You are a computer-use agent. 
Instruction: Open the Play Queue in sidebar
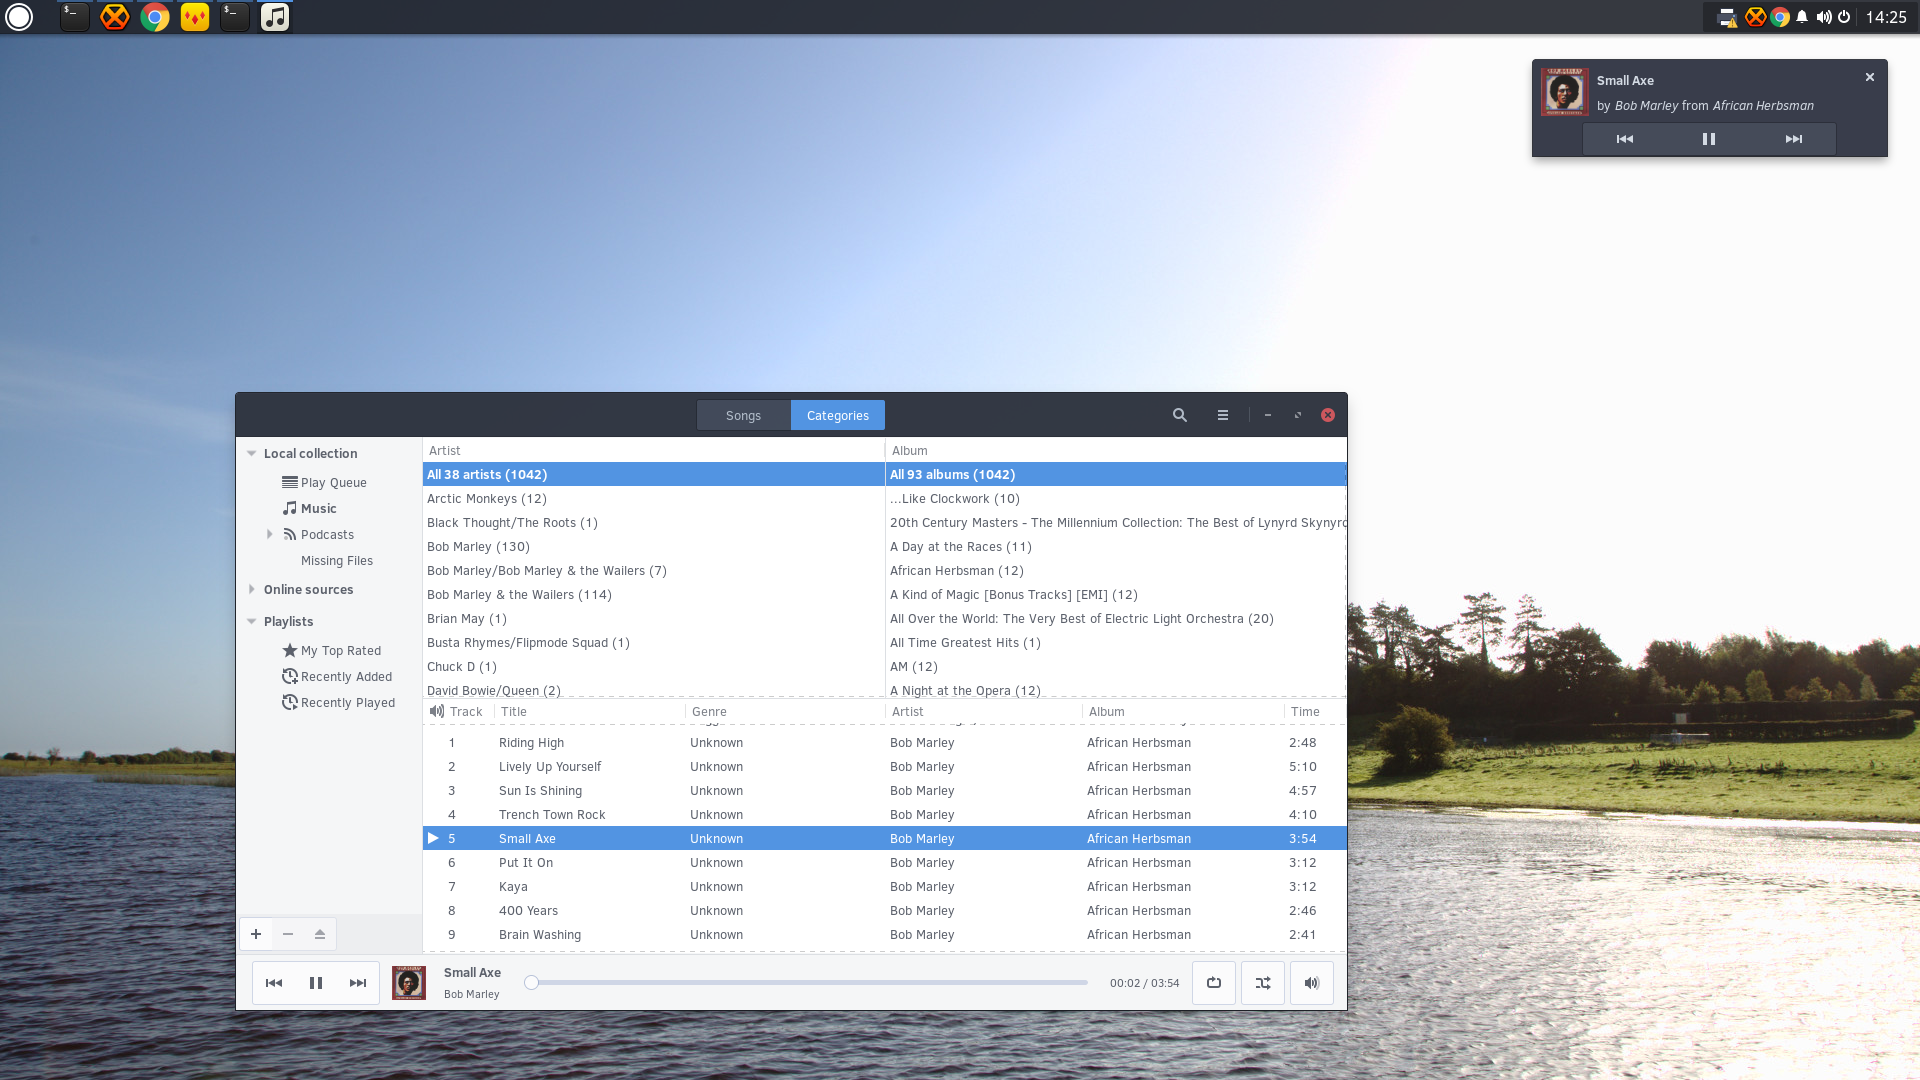[333, 482]
